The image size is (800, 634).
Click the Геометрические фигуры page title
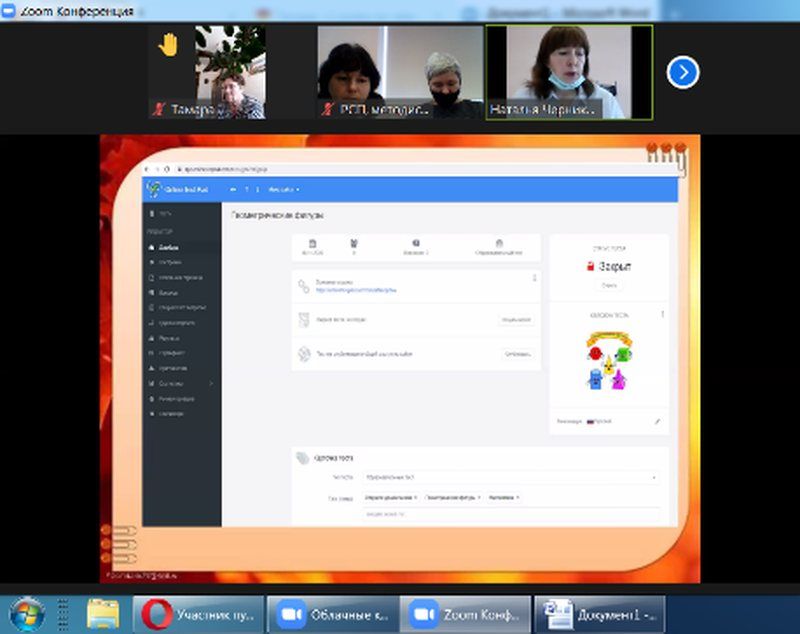tap(277, 215)
